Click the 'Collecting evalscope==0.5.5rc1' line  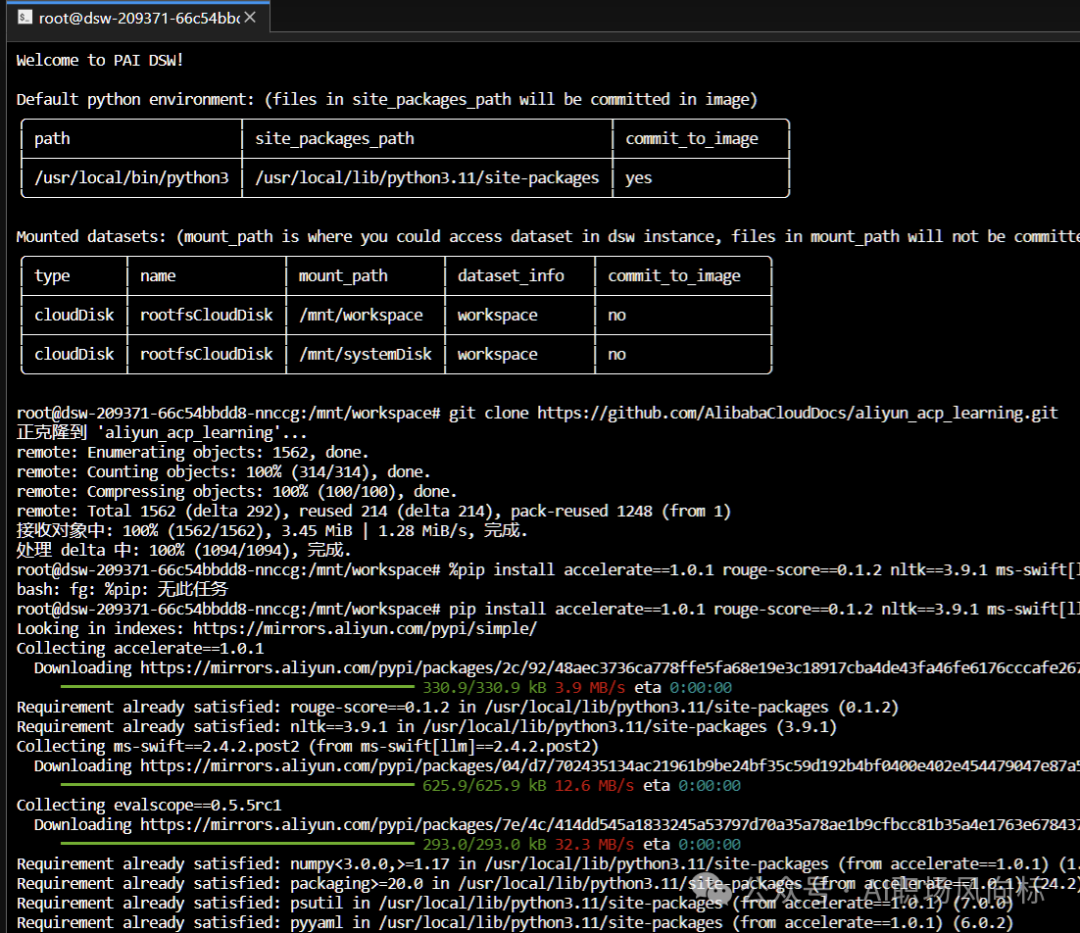(x=149, y=805)
